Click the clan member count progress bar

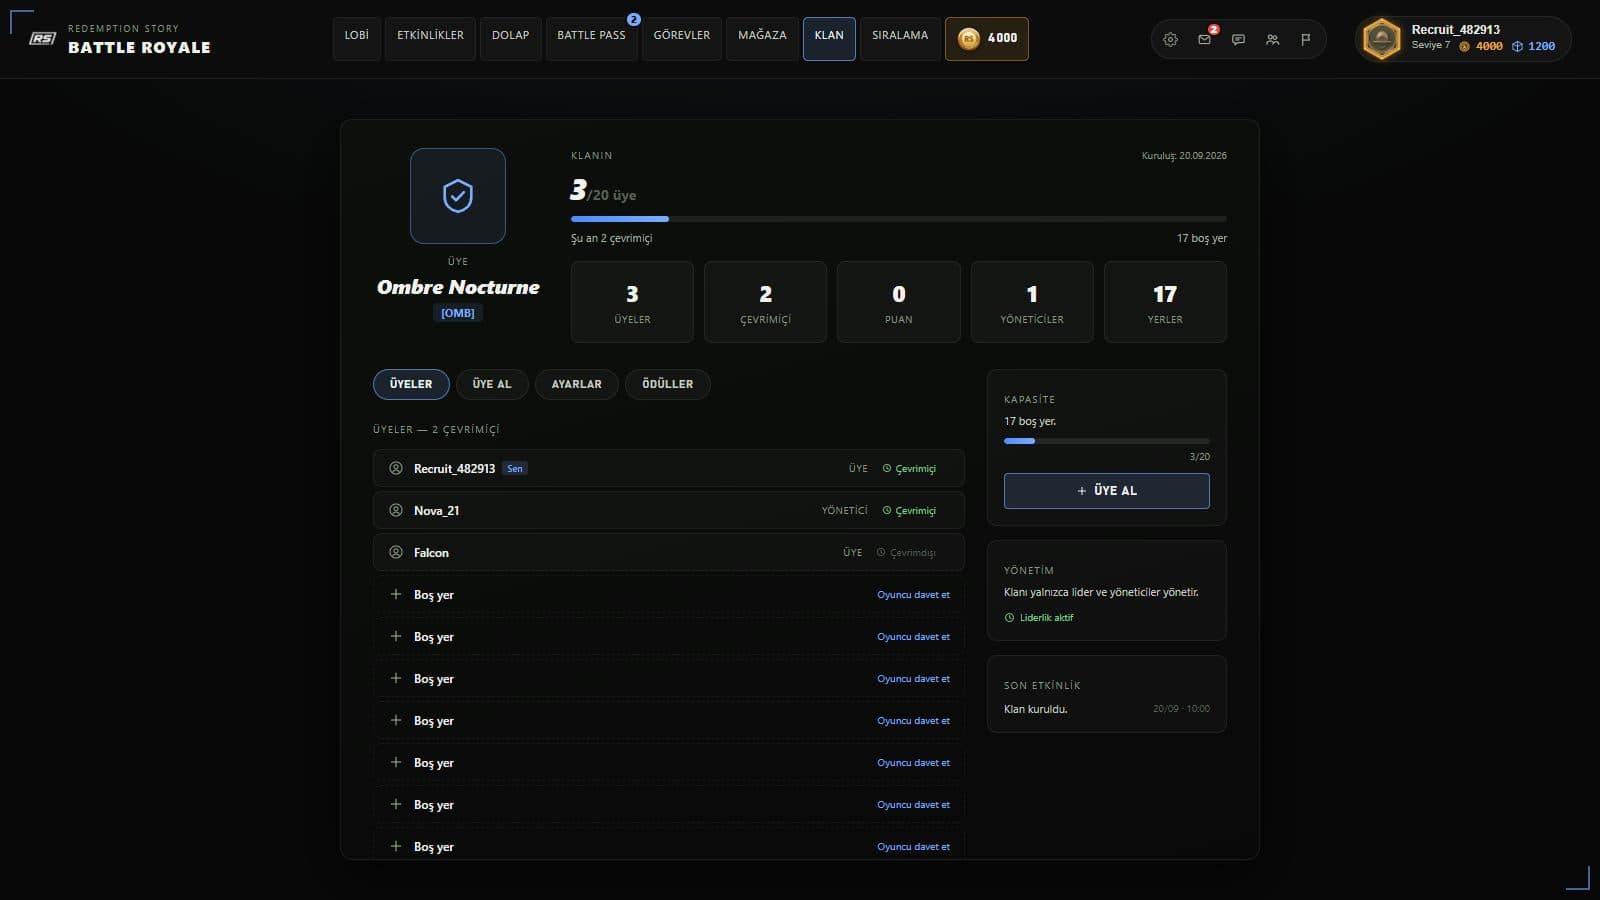[899, 219]
